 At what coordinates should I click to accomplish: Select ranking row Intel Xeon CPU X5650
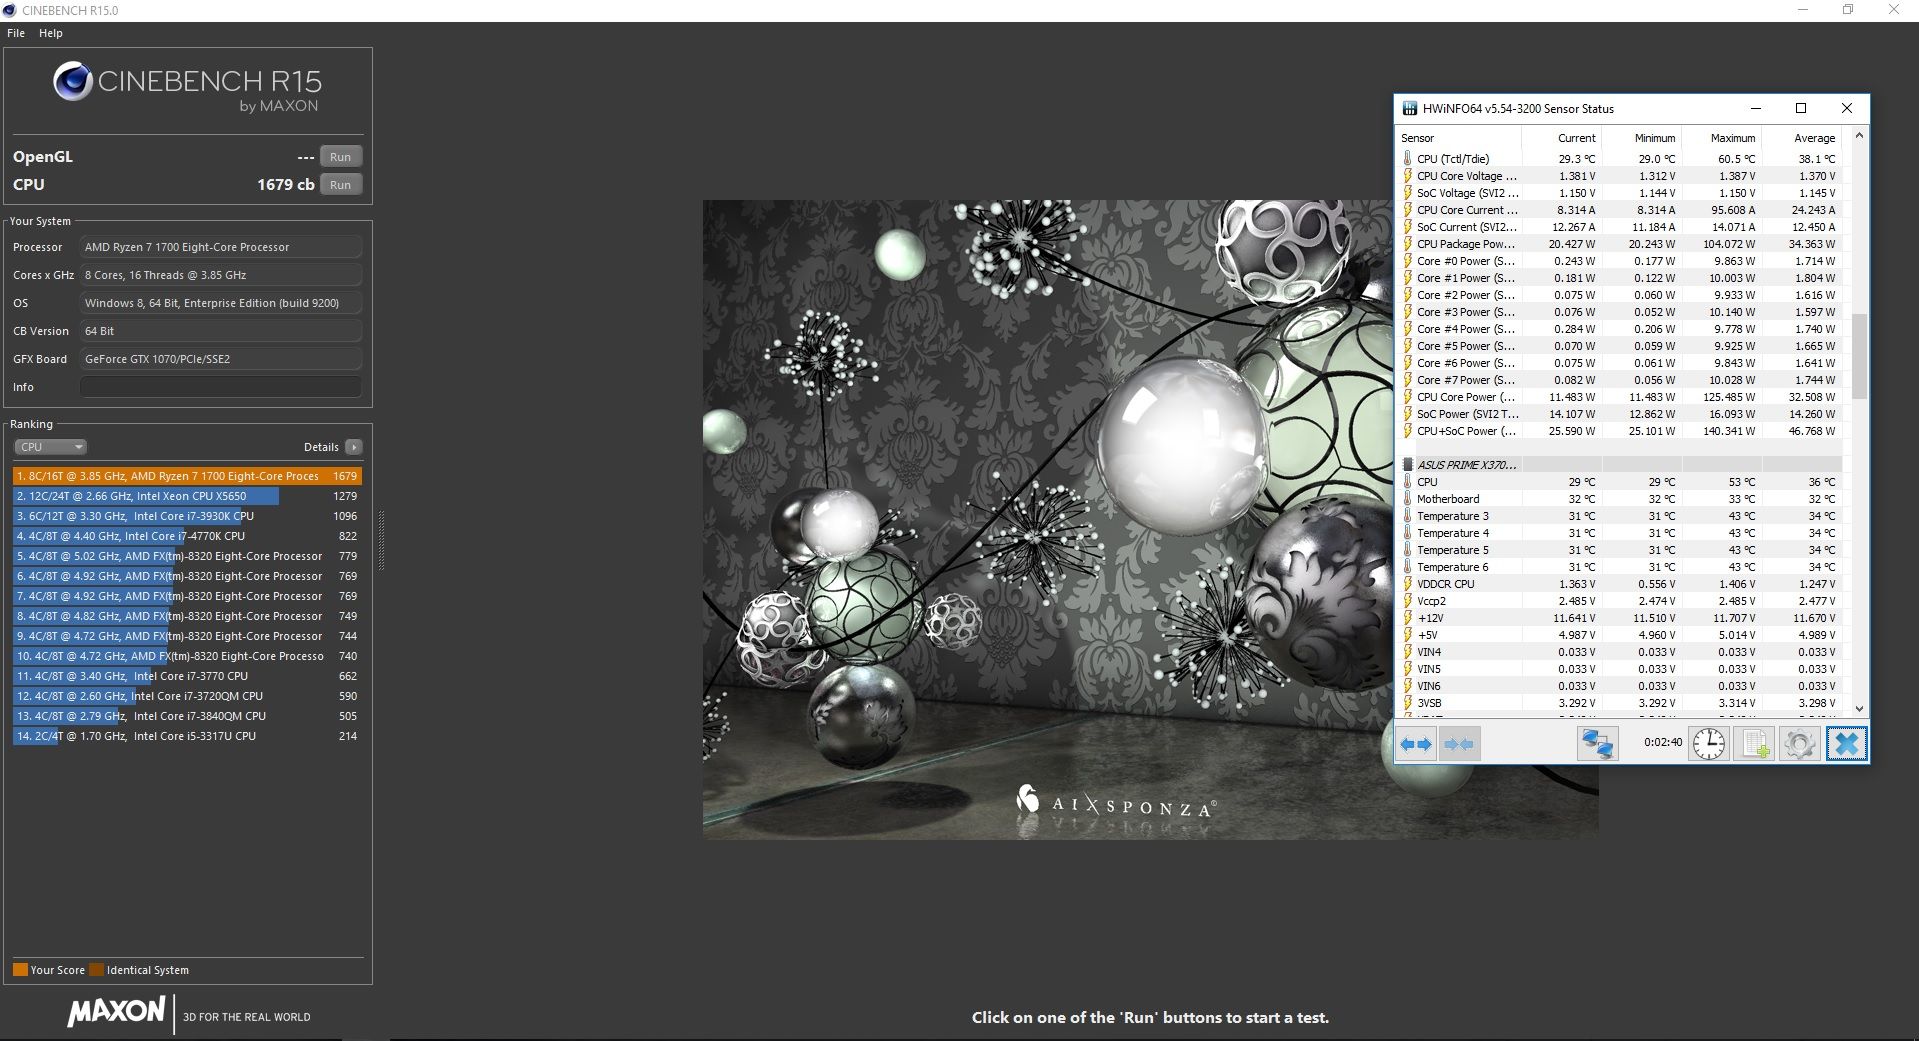click(x=187, y=496)
